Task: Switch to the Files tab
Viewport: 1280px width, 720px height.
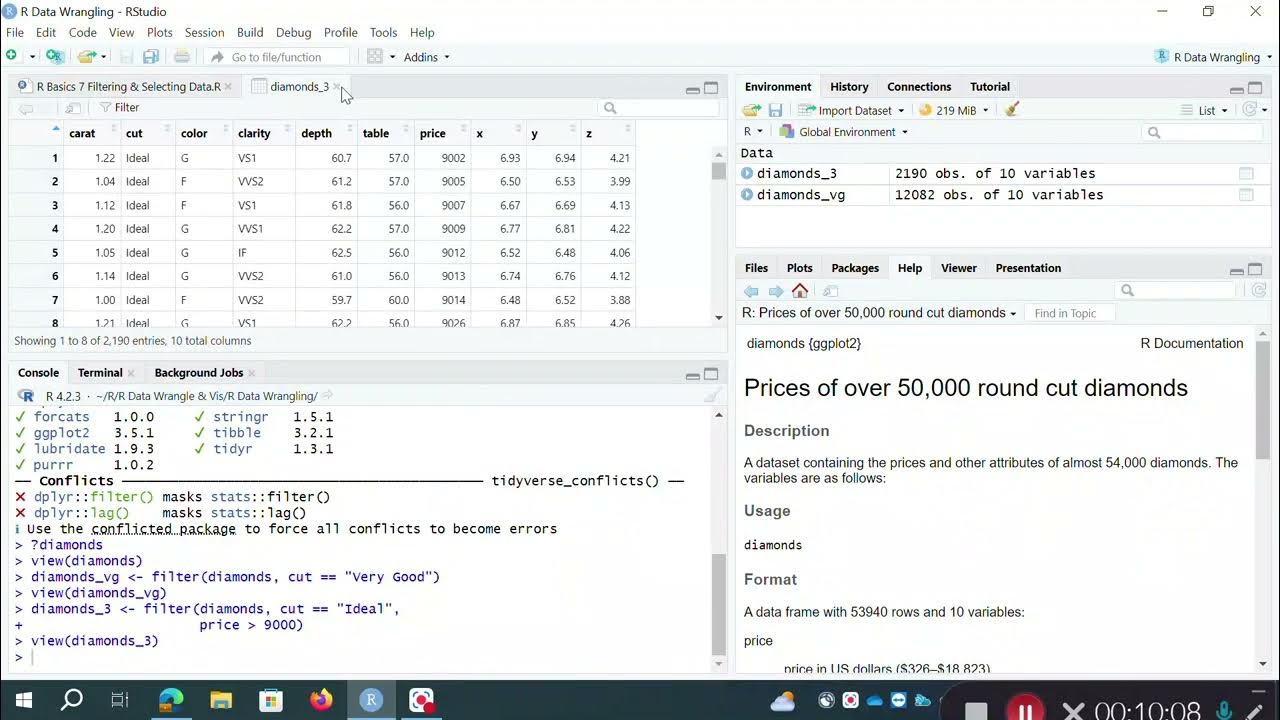Action: point(757,268)
